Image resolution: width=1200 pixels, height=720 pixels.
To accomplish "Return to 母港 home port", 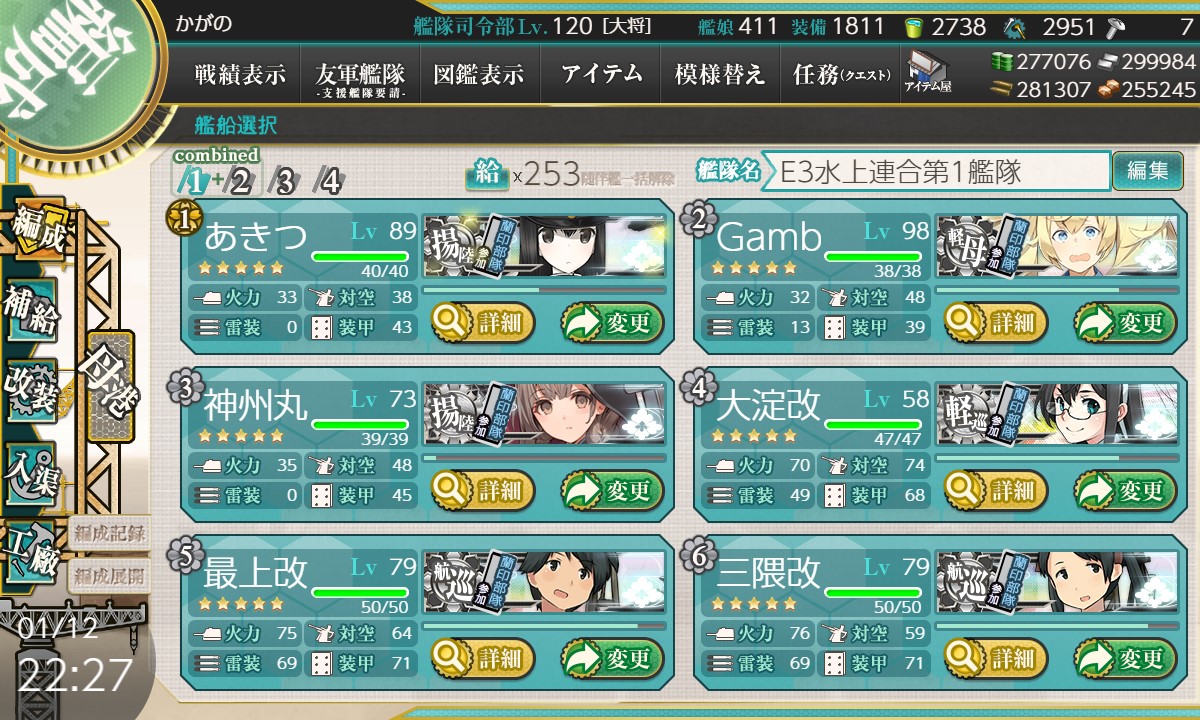I will (x=110, y=385).
